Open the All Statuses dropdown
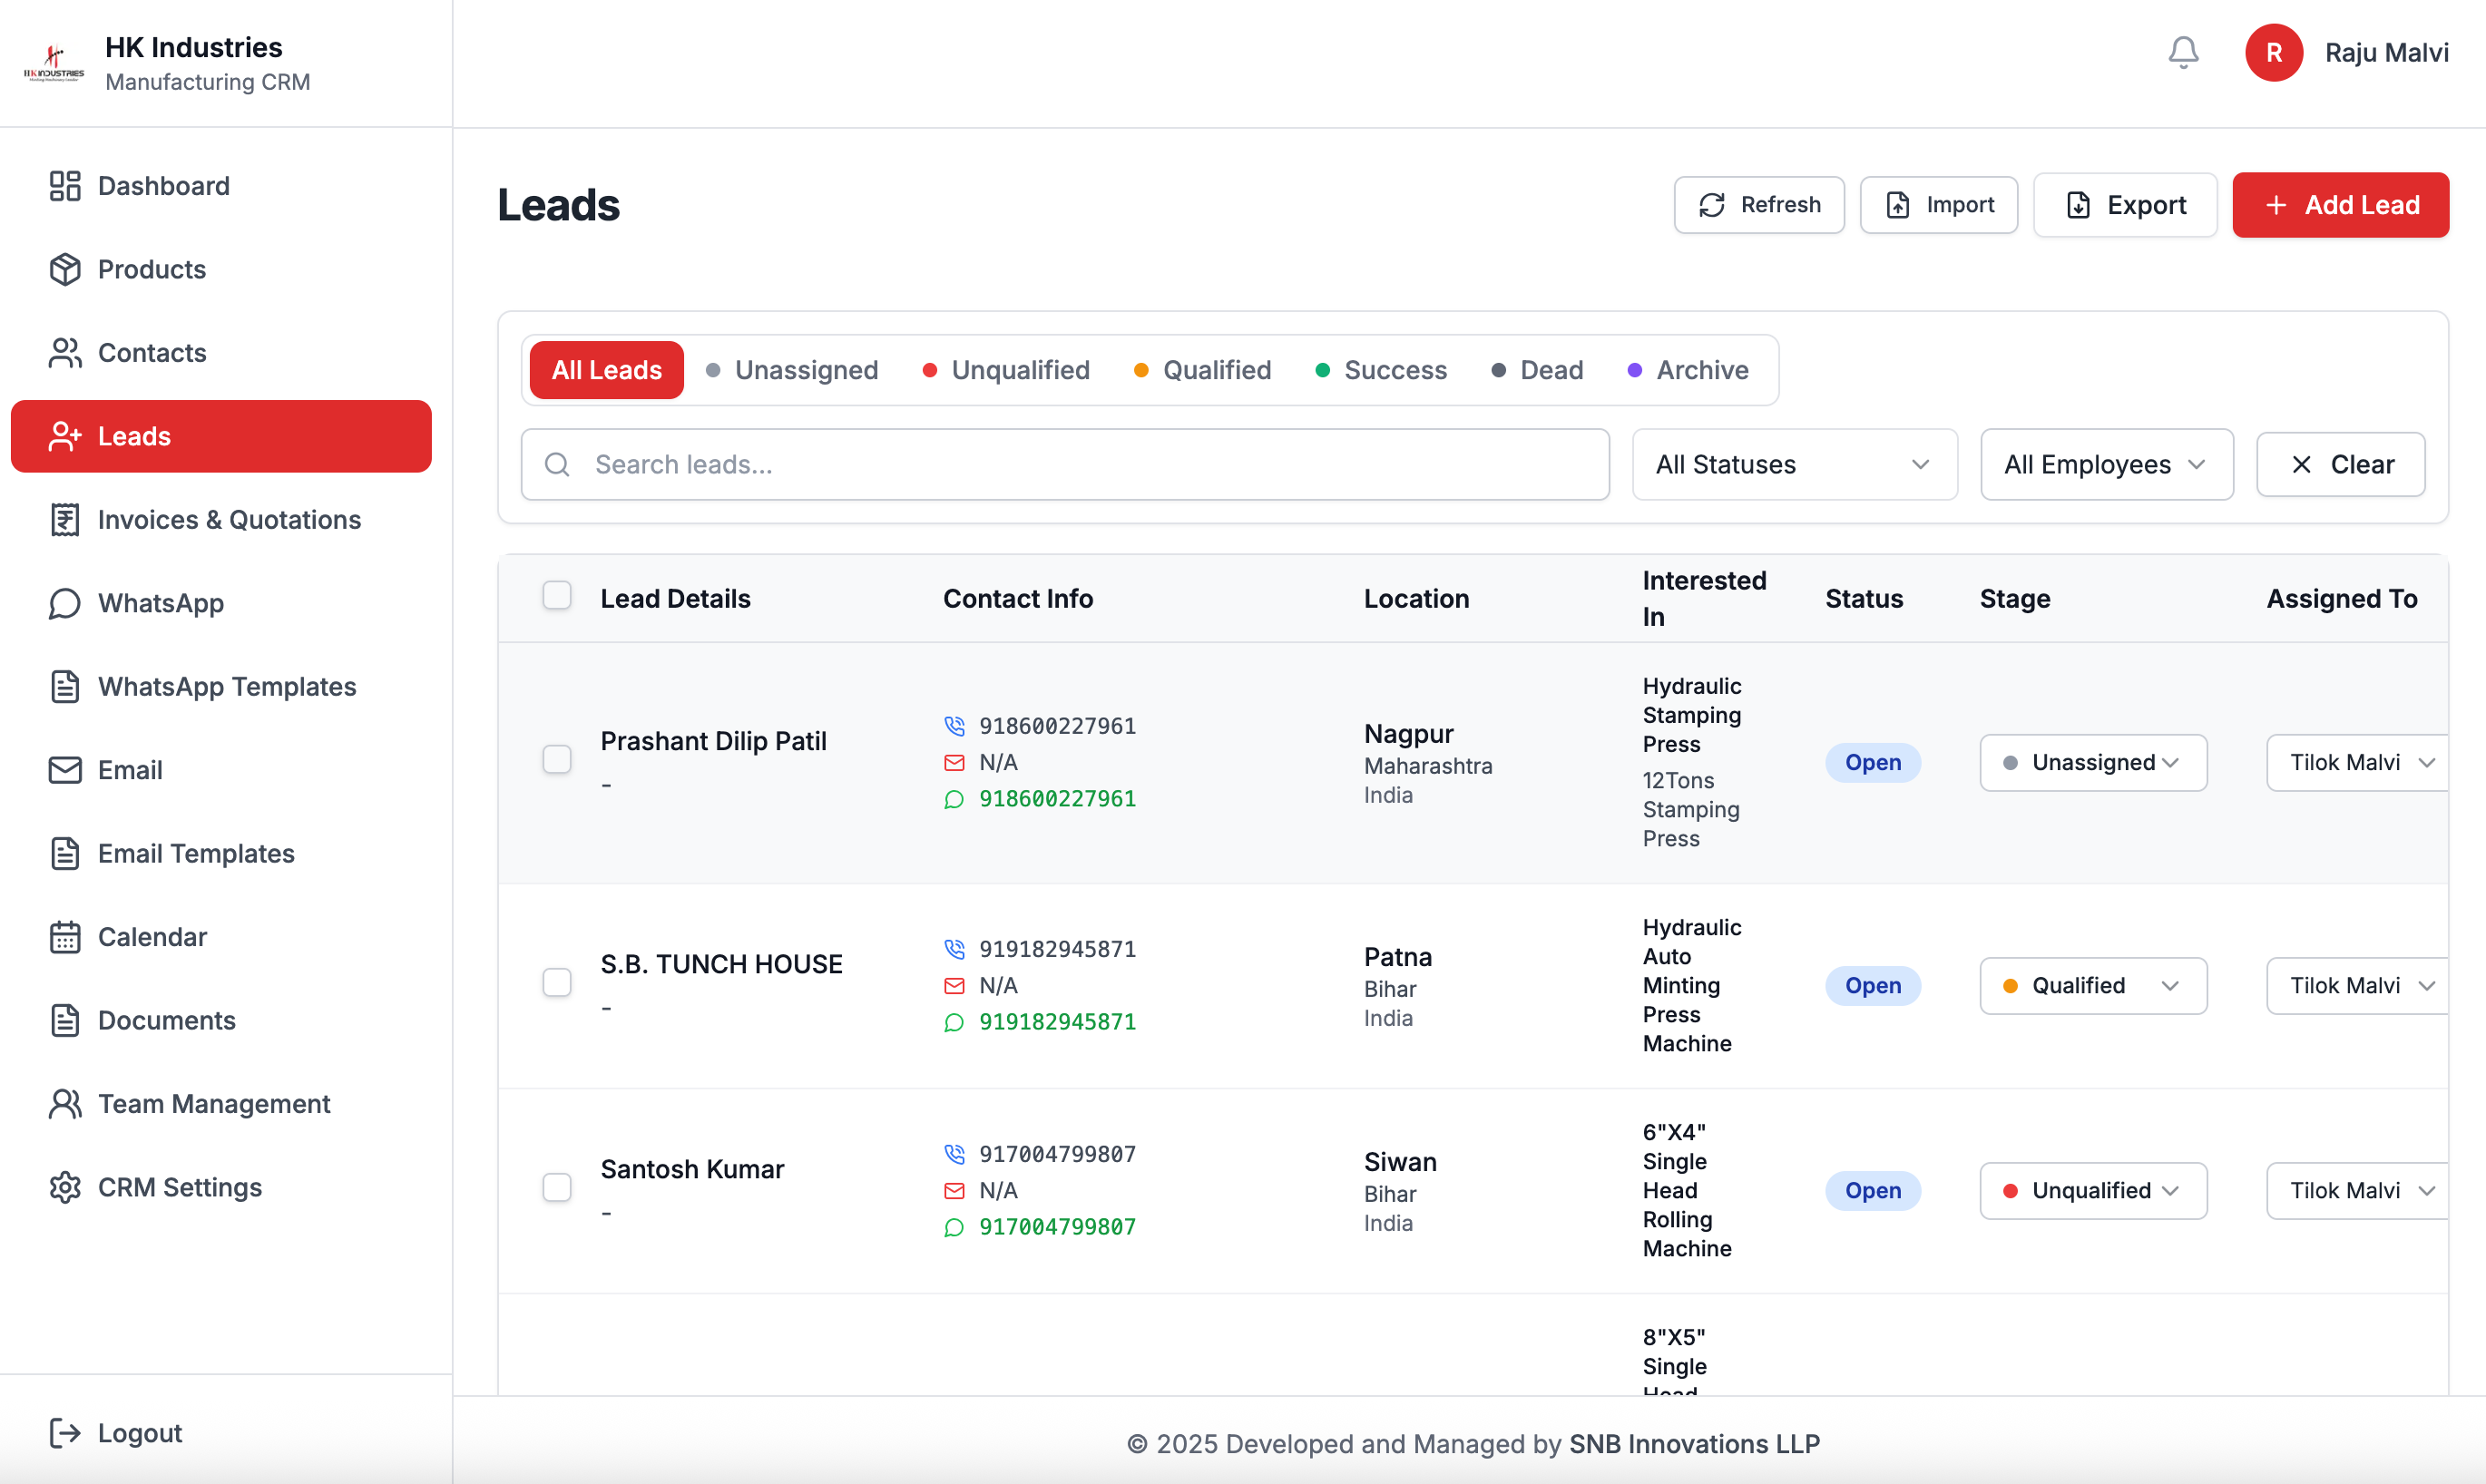Viewport: 2486px width, 1484px height. coord(1794,465)
